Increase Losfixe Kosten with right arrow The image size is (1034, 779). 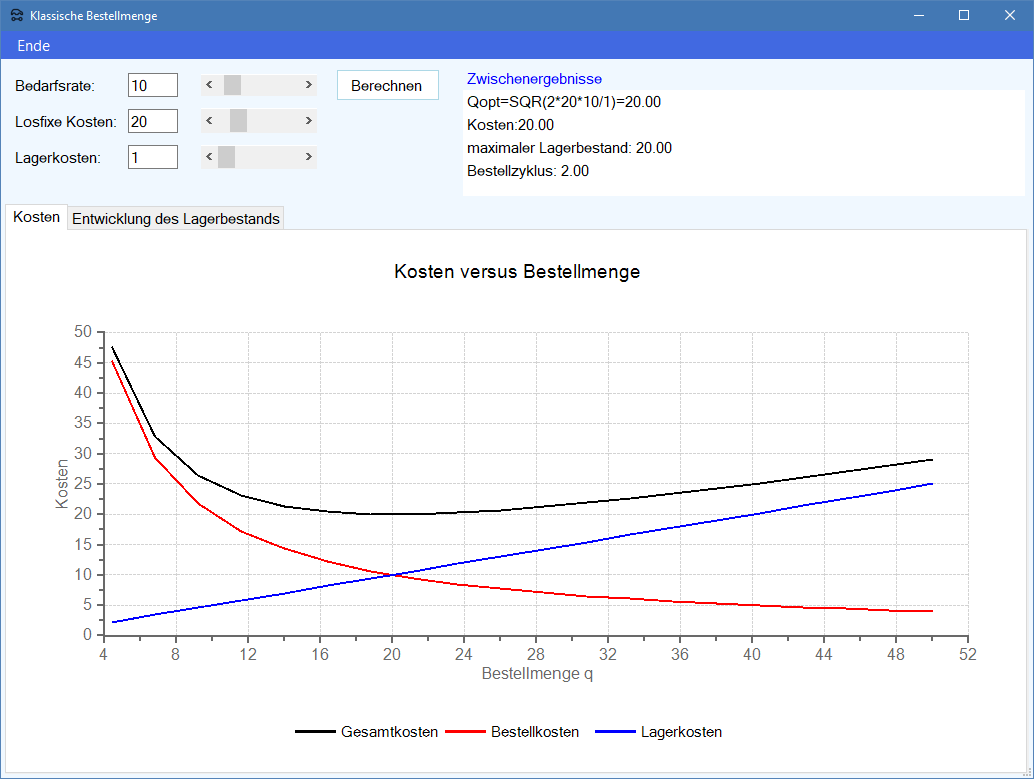click(308, 121)
